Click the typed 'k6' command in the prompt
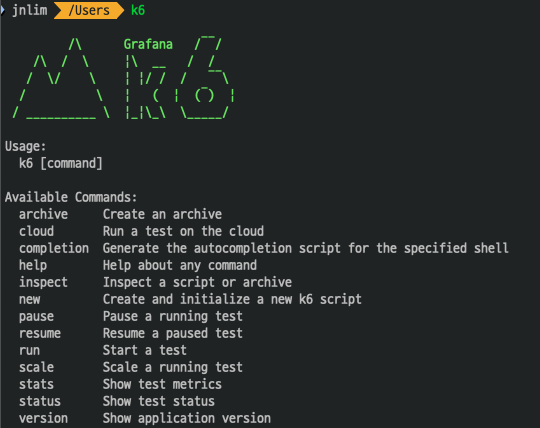Screen dimensions: 540x428 pos(138,10)
